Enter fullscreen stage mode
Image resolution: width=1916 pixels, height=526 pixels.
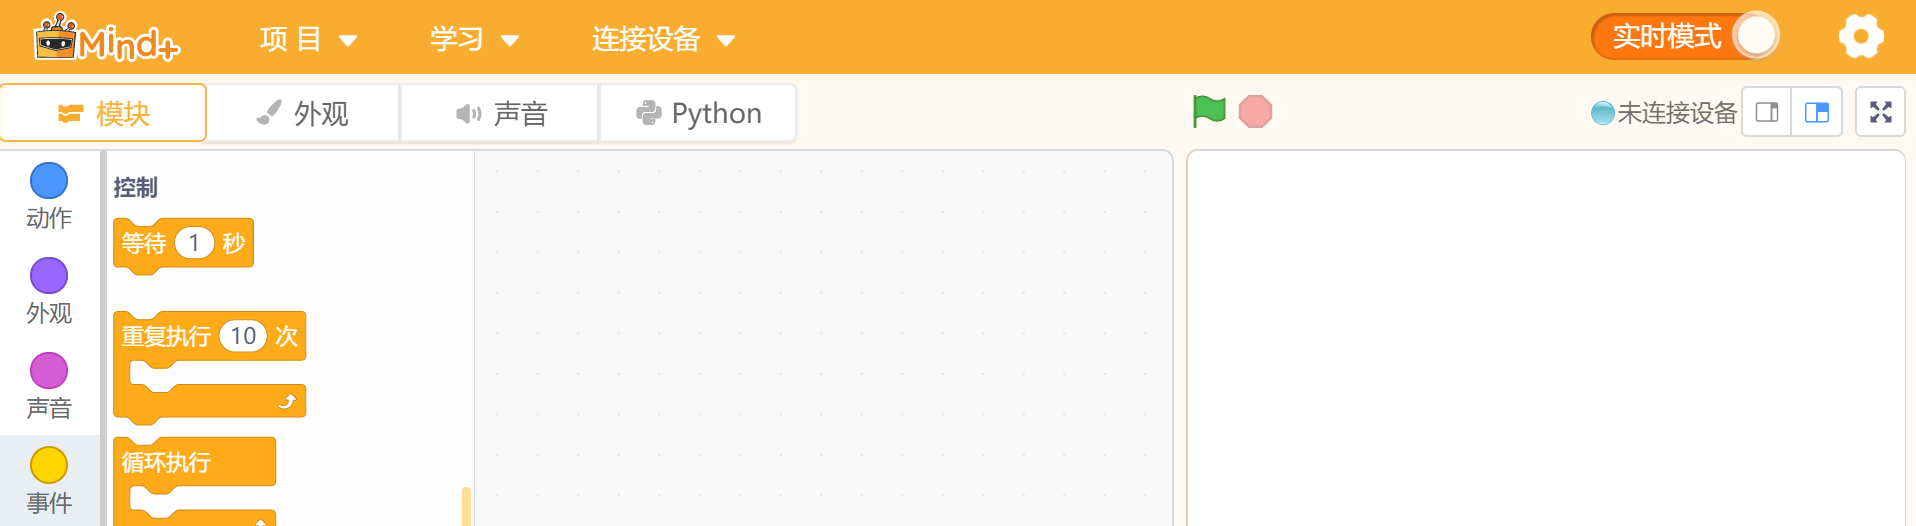(x=1880, y=112)
